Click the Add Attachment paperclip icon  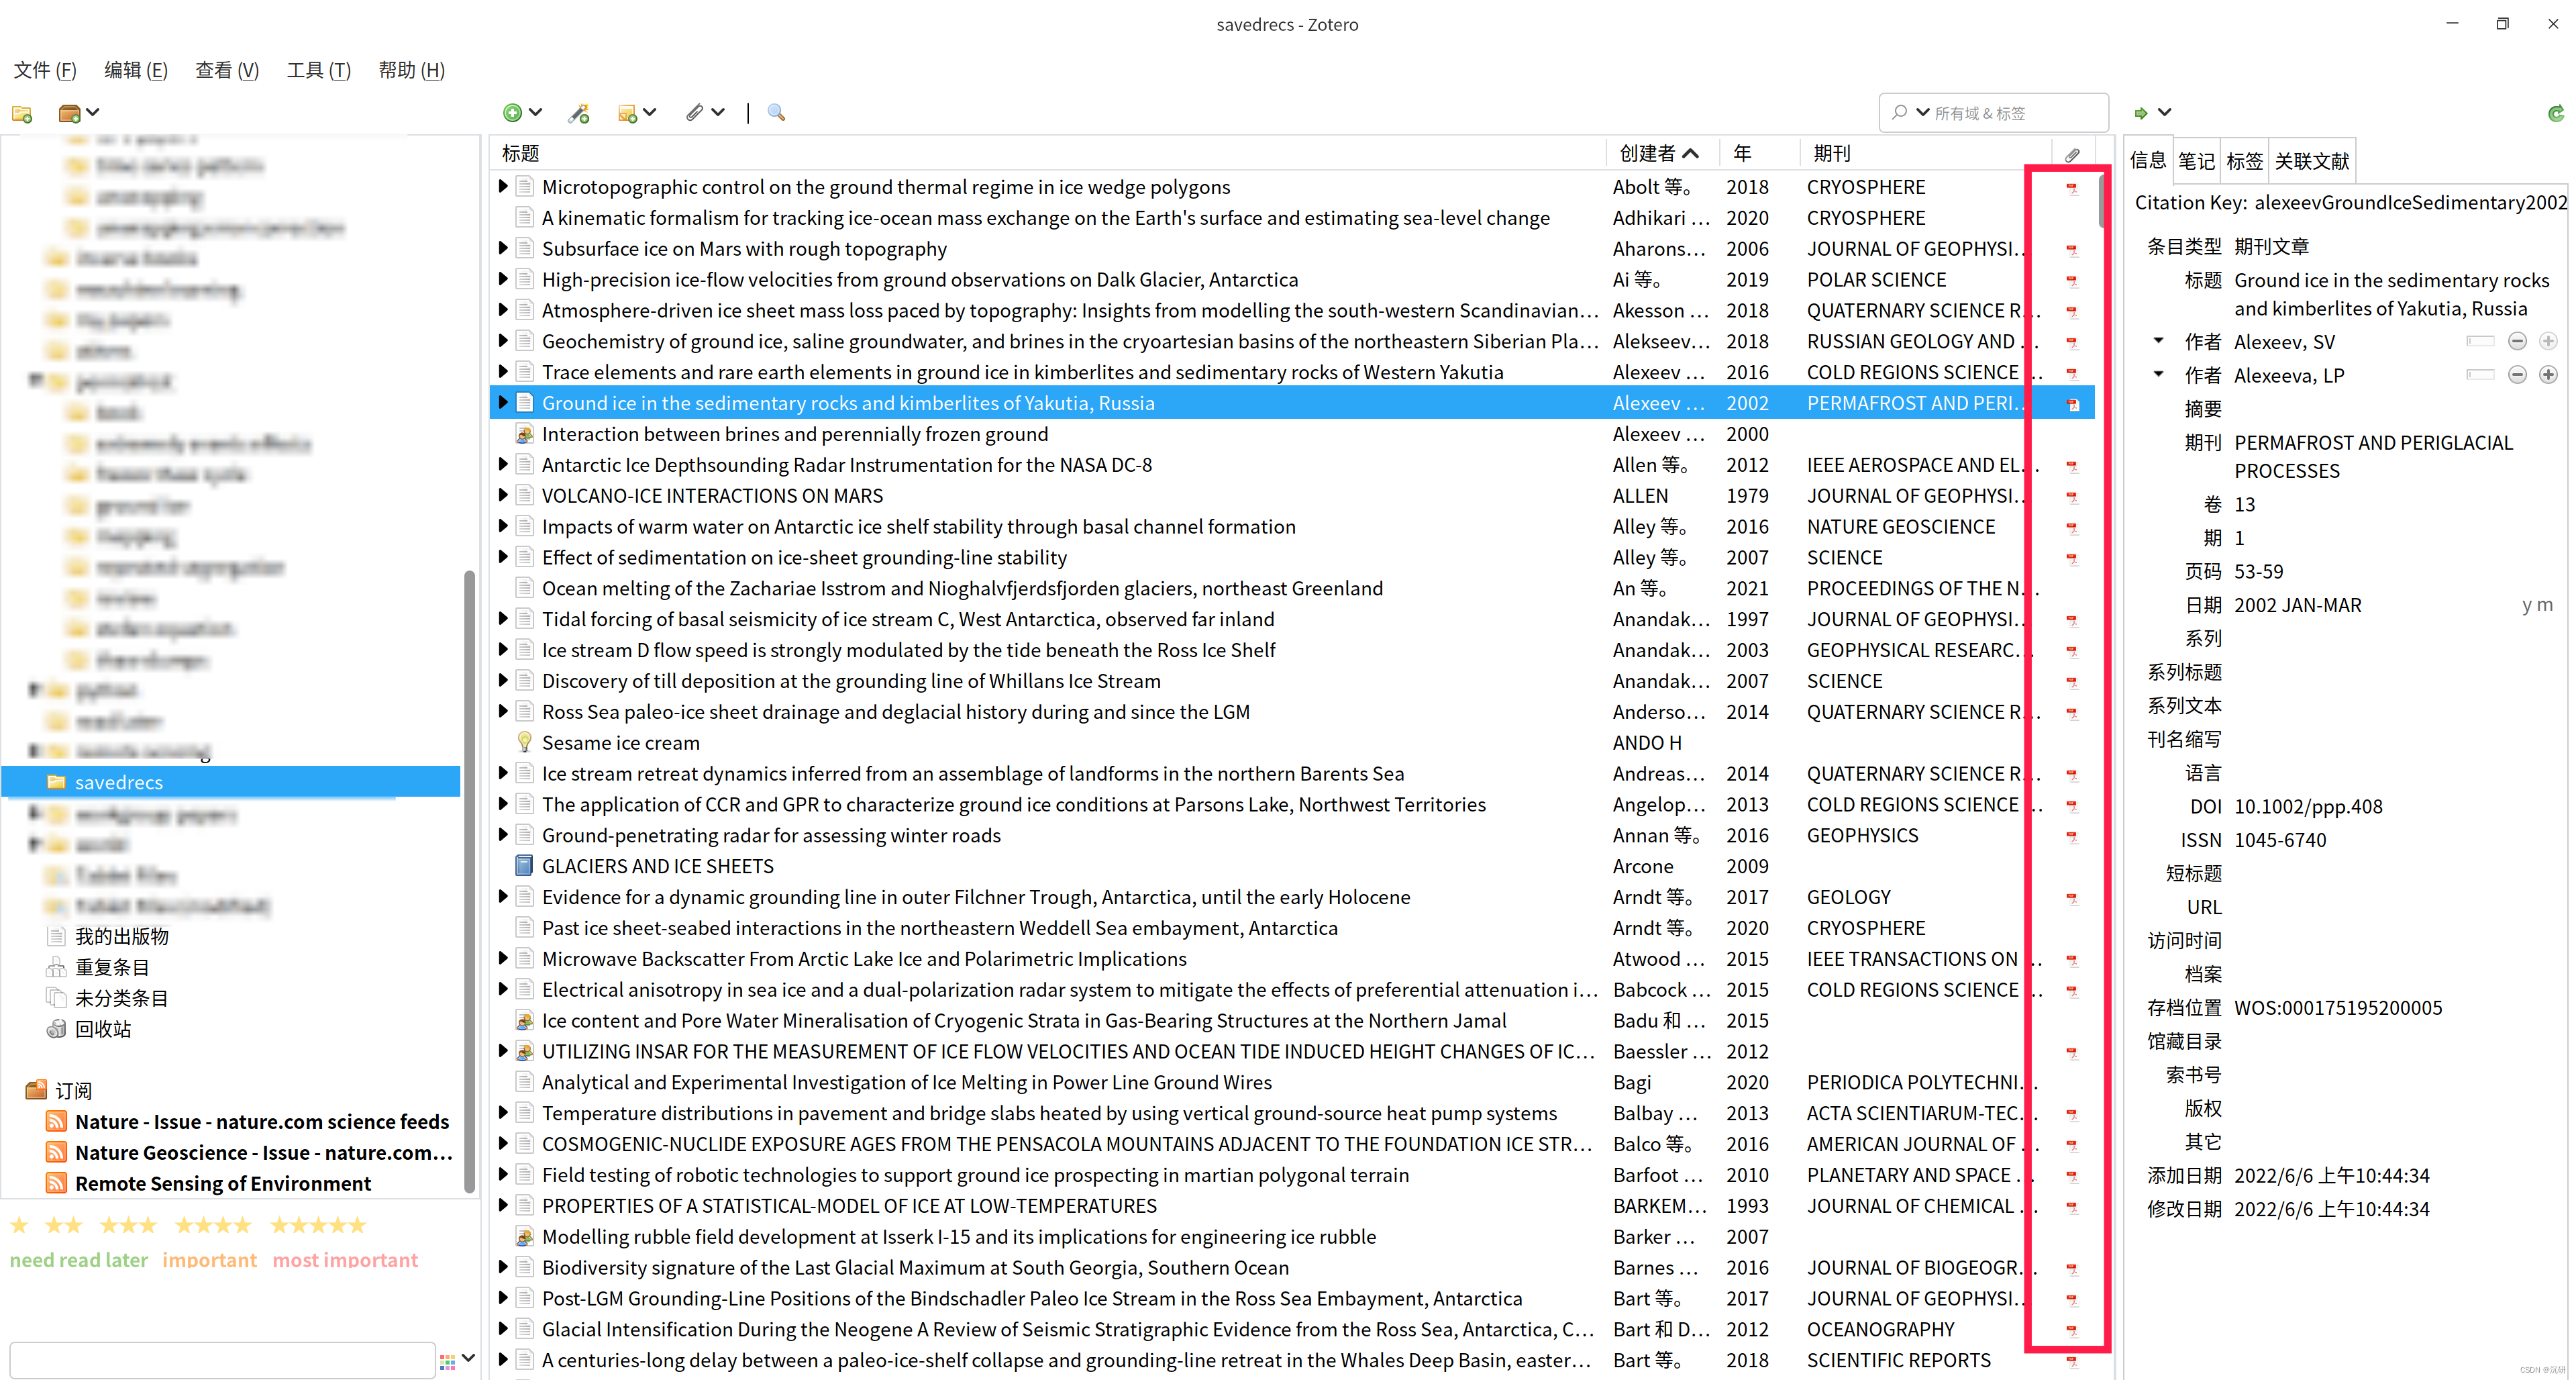click(x=695, y=113)
